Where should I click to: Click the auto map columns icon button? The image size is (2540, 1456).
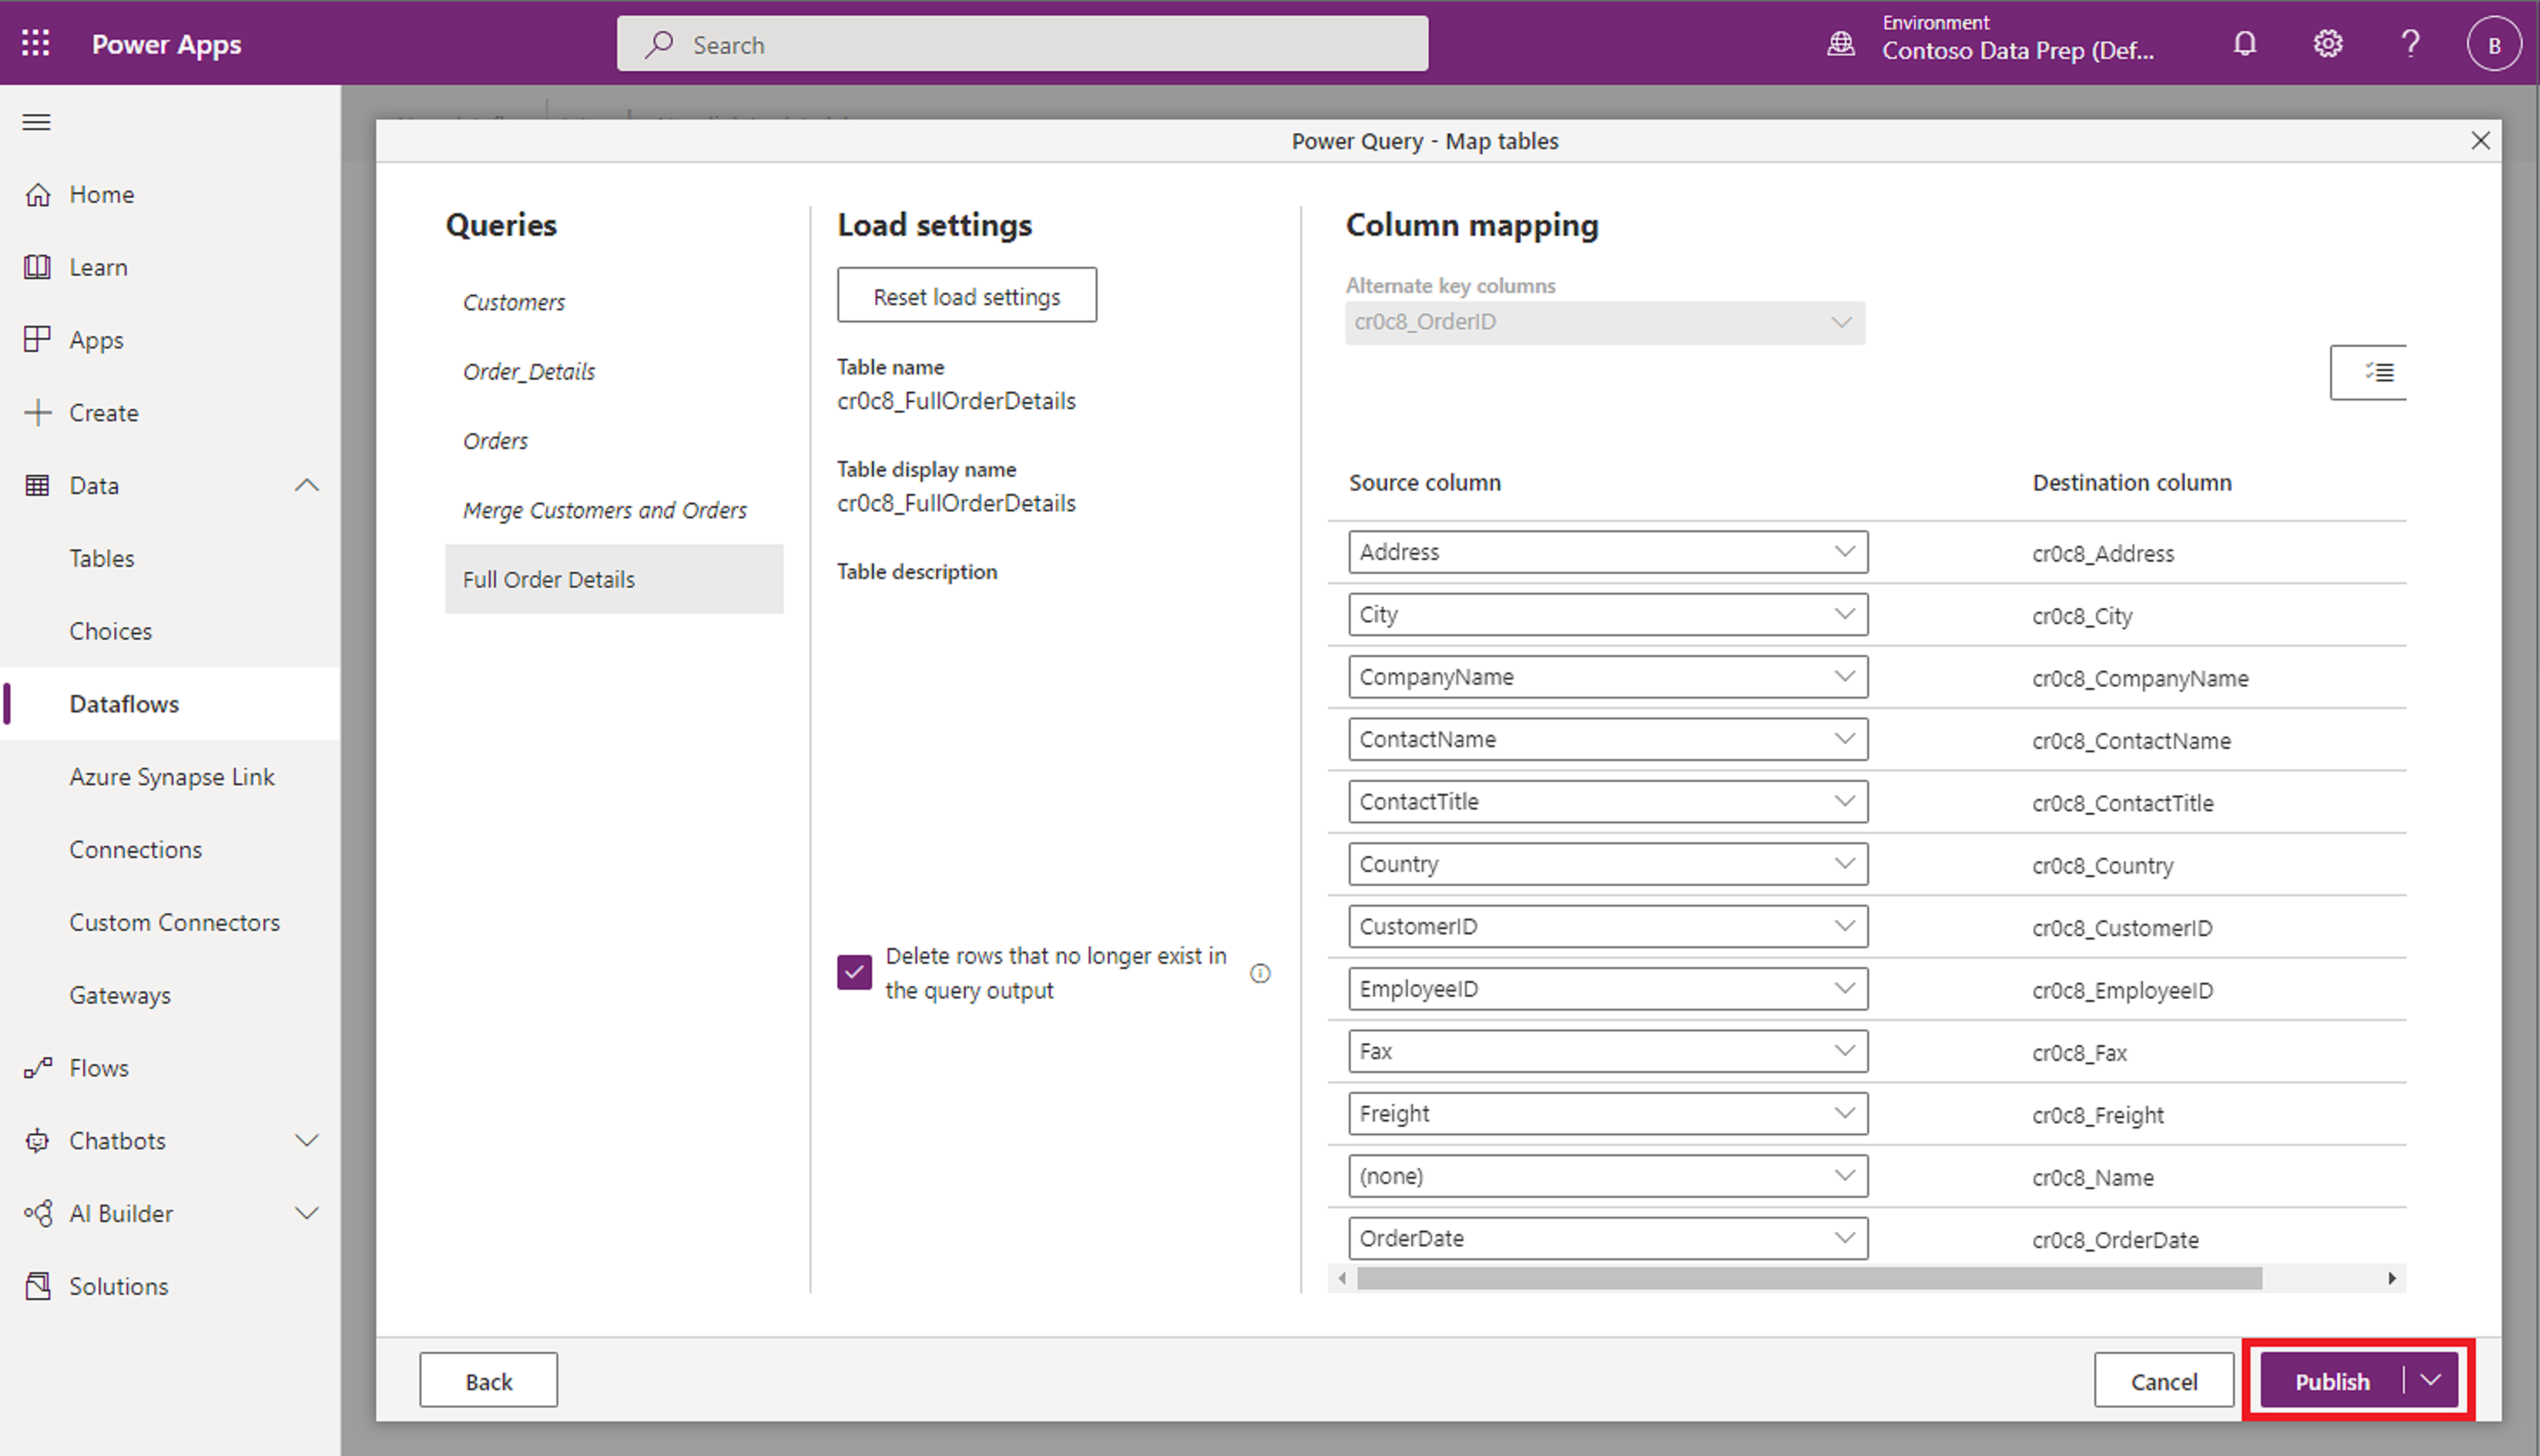pos(2378,373)
